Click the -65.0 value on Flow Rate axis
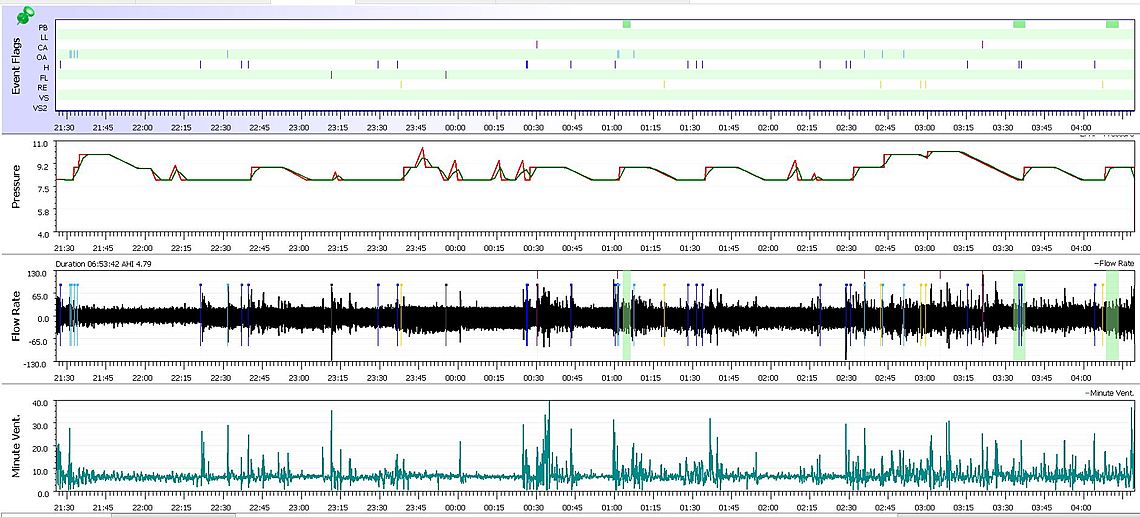 tap(39, 340)
